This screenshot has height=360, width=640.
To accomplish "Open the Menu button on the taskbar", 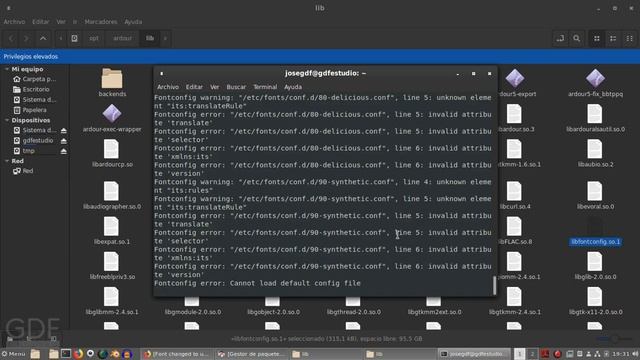I will [x=13, y=354].
